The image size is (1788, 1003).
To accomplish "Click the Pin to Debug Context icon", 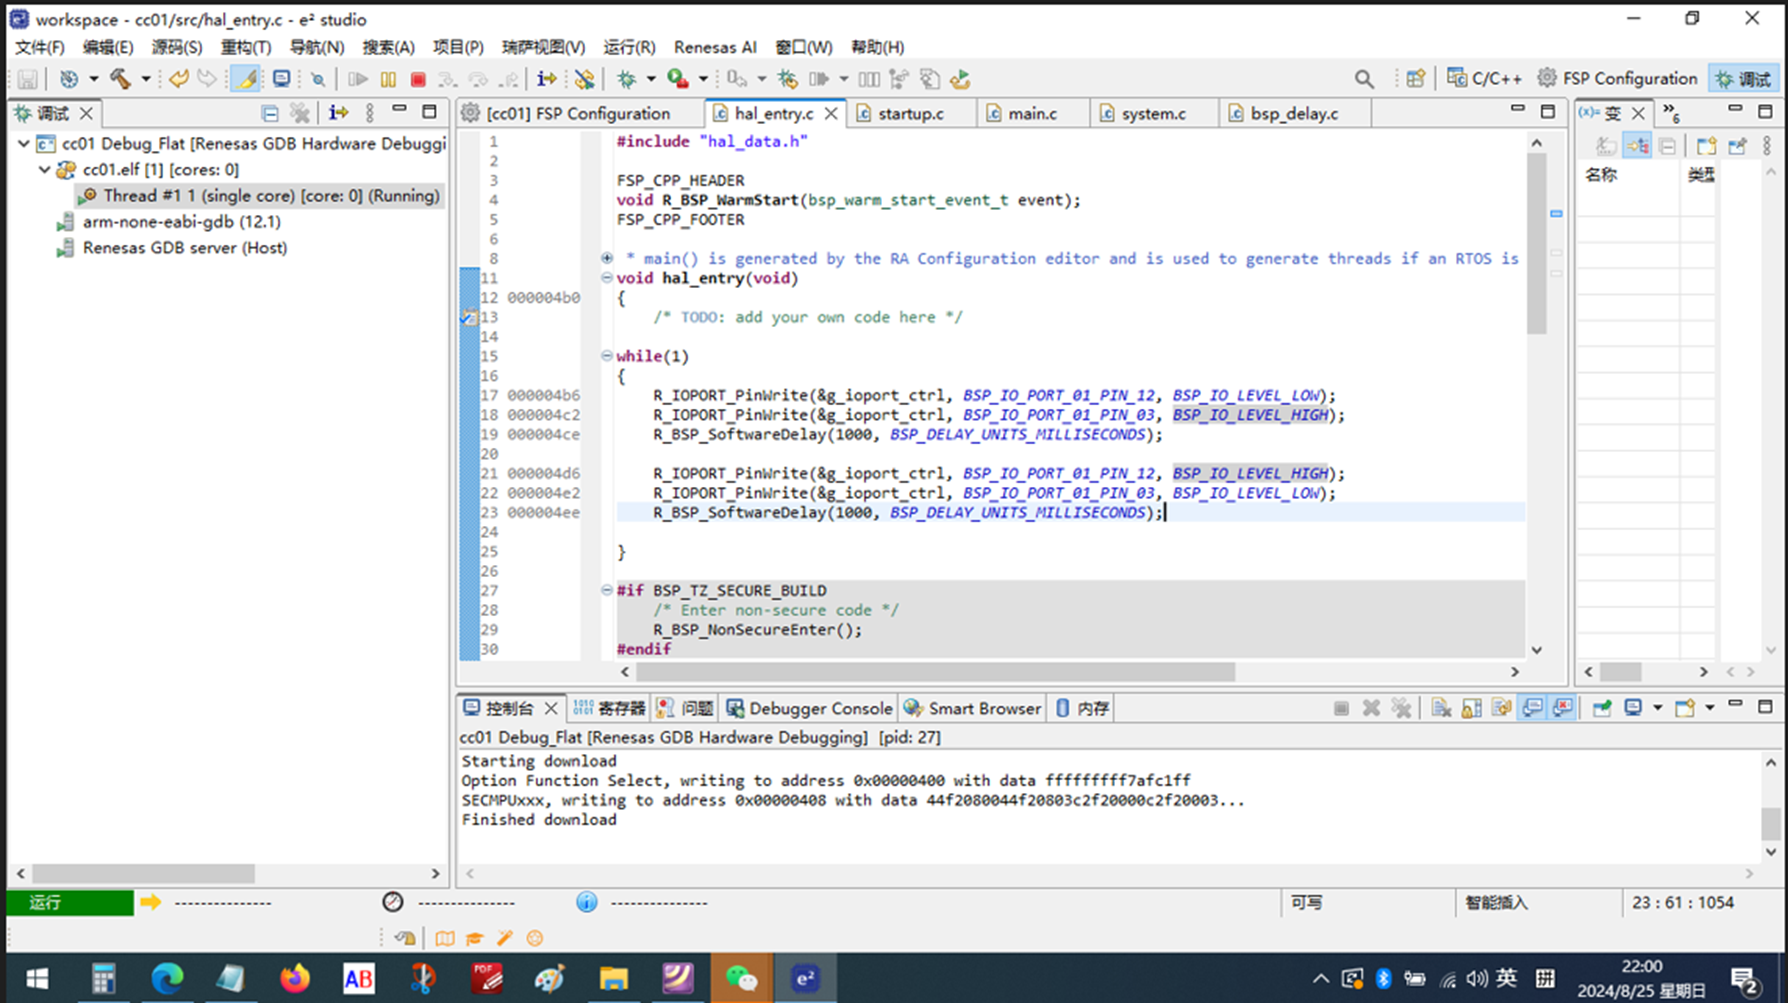I will point(1737,146).
